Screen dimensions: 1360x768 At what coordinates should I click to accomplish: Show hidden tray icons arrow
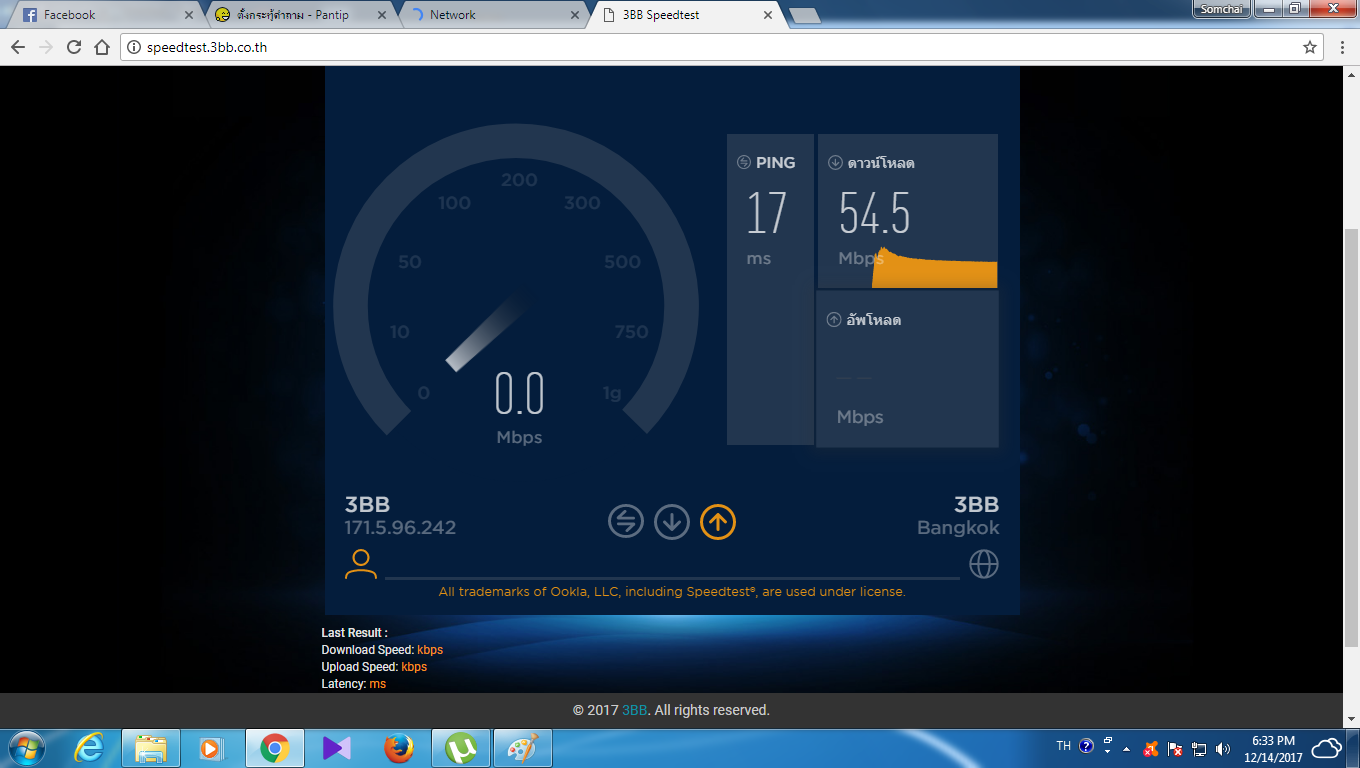coord(1127,748)
